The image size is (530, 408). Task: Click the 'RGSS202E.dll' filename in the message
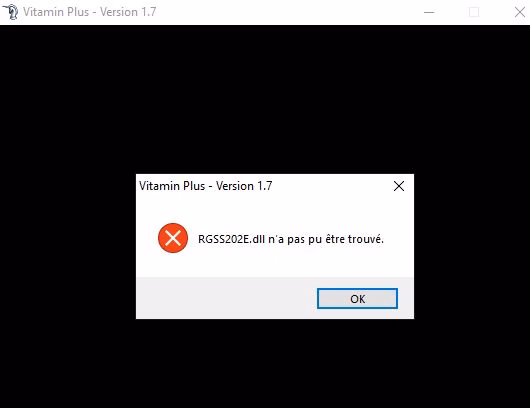(232, 239)
